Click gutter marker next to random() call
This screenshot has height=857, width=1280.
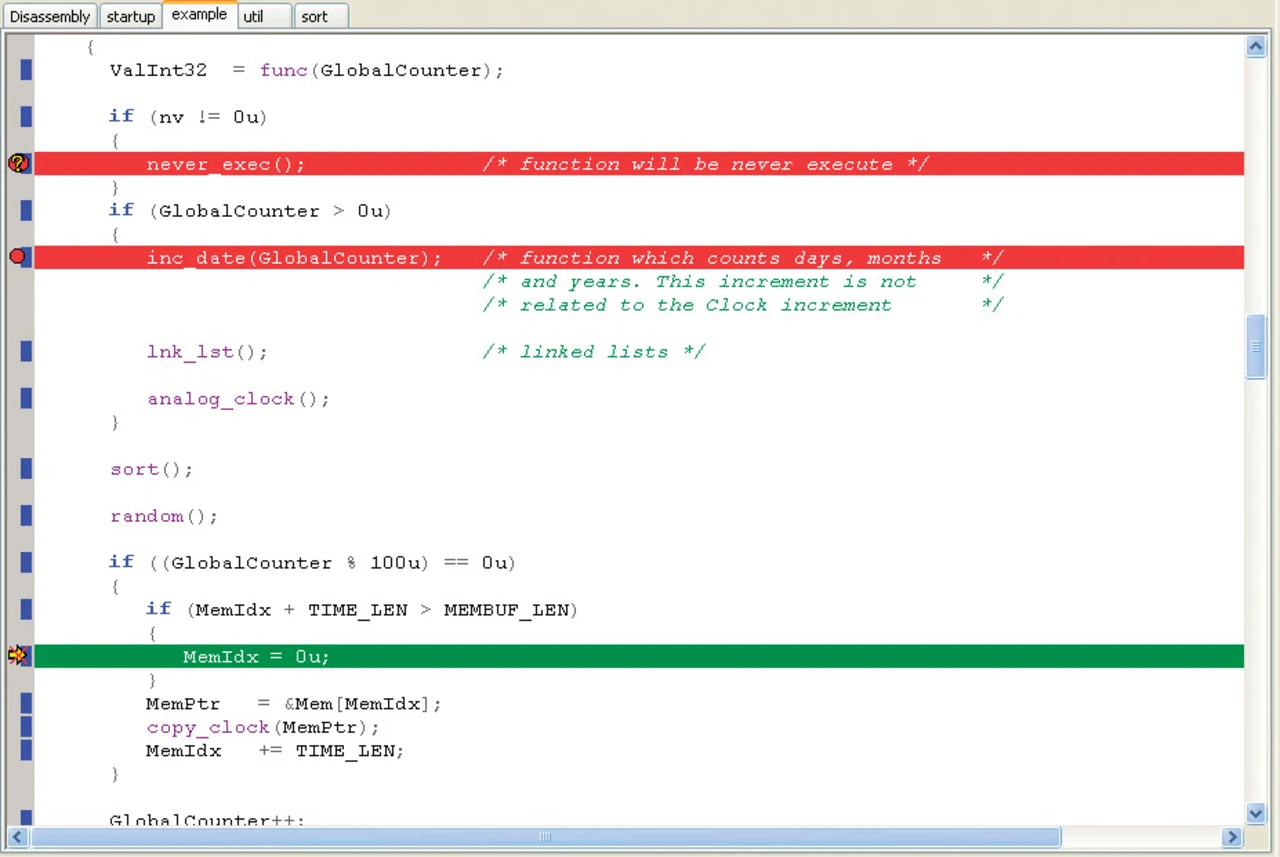tap(26, 516)
